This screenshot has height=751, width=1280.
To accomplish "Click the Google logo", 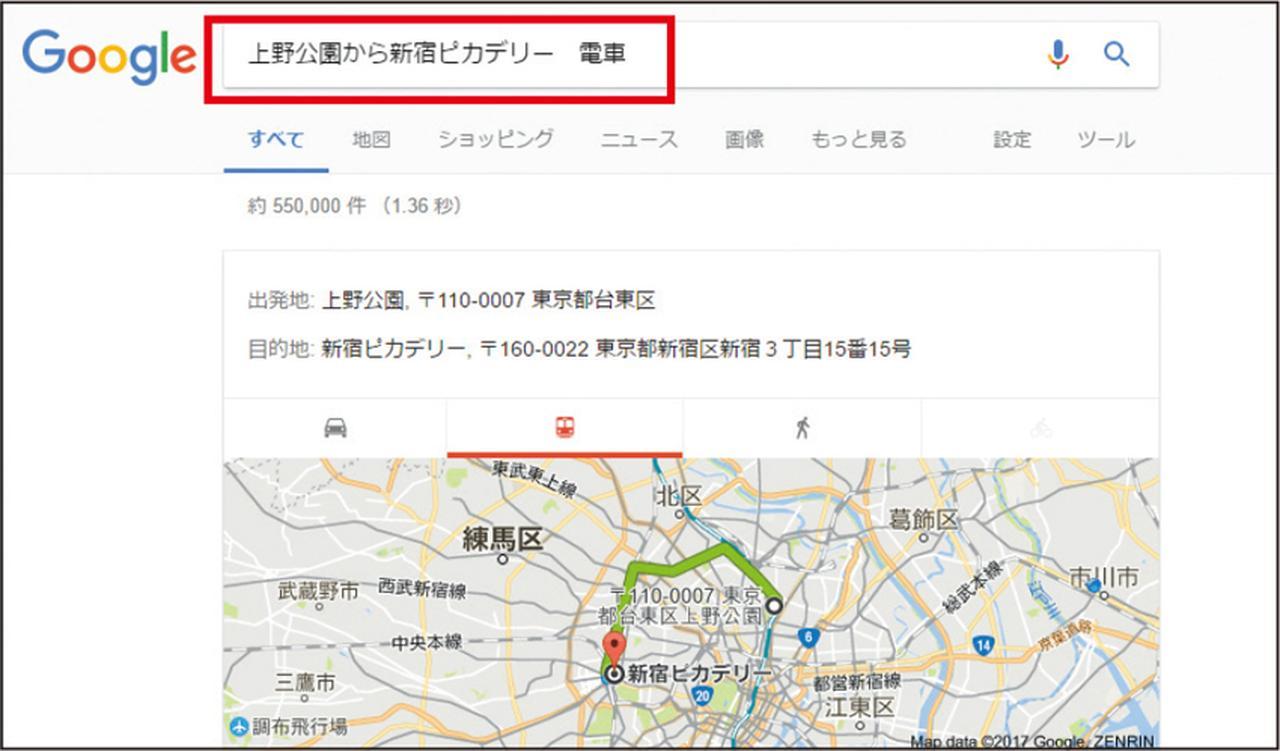I will [x=109, y=56].
